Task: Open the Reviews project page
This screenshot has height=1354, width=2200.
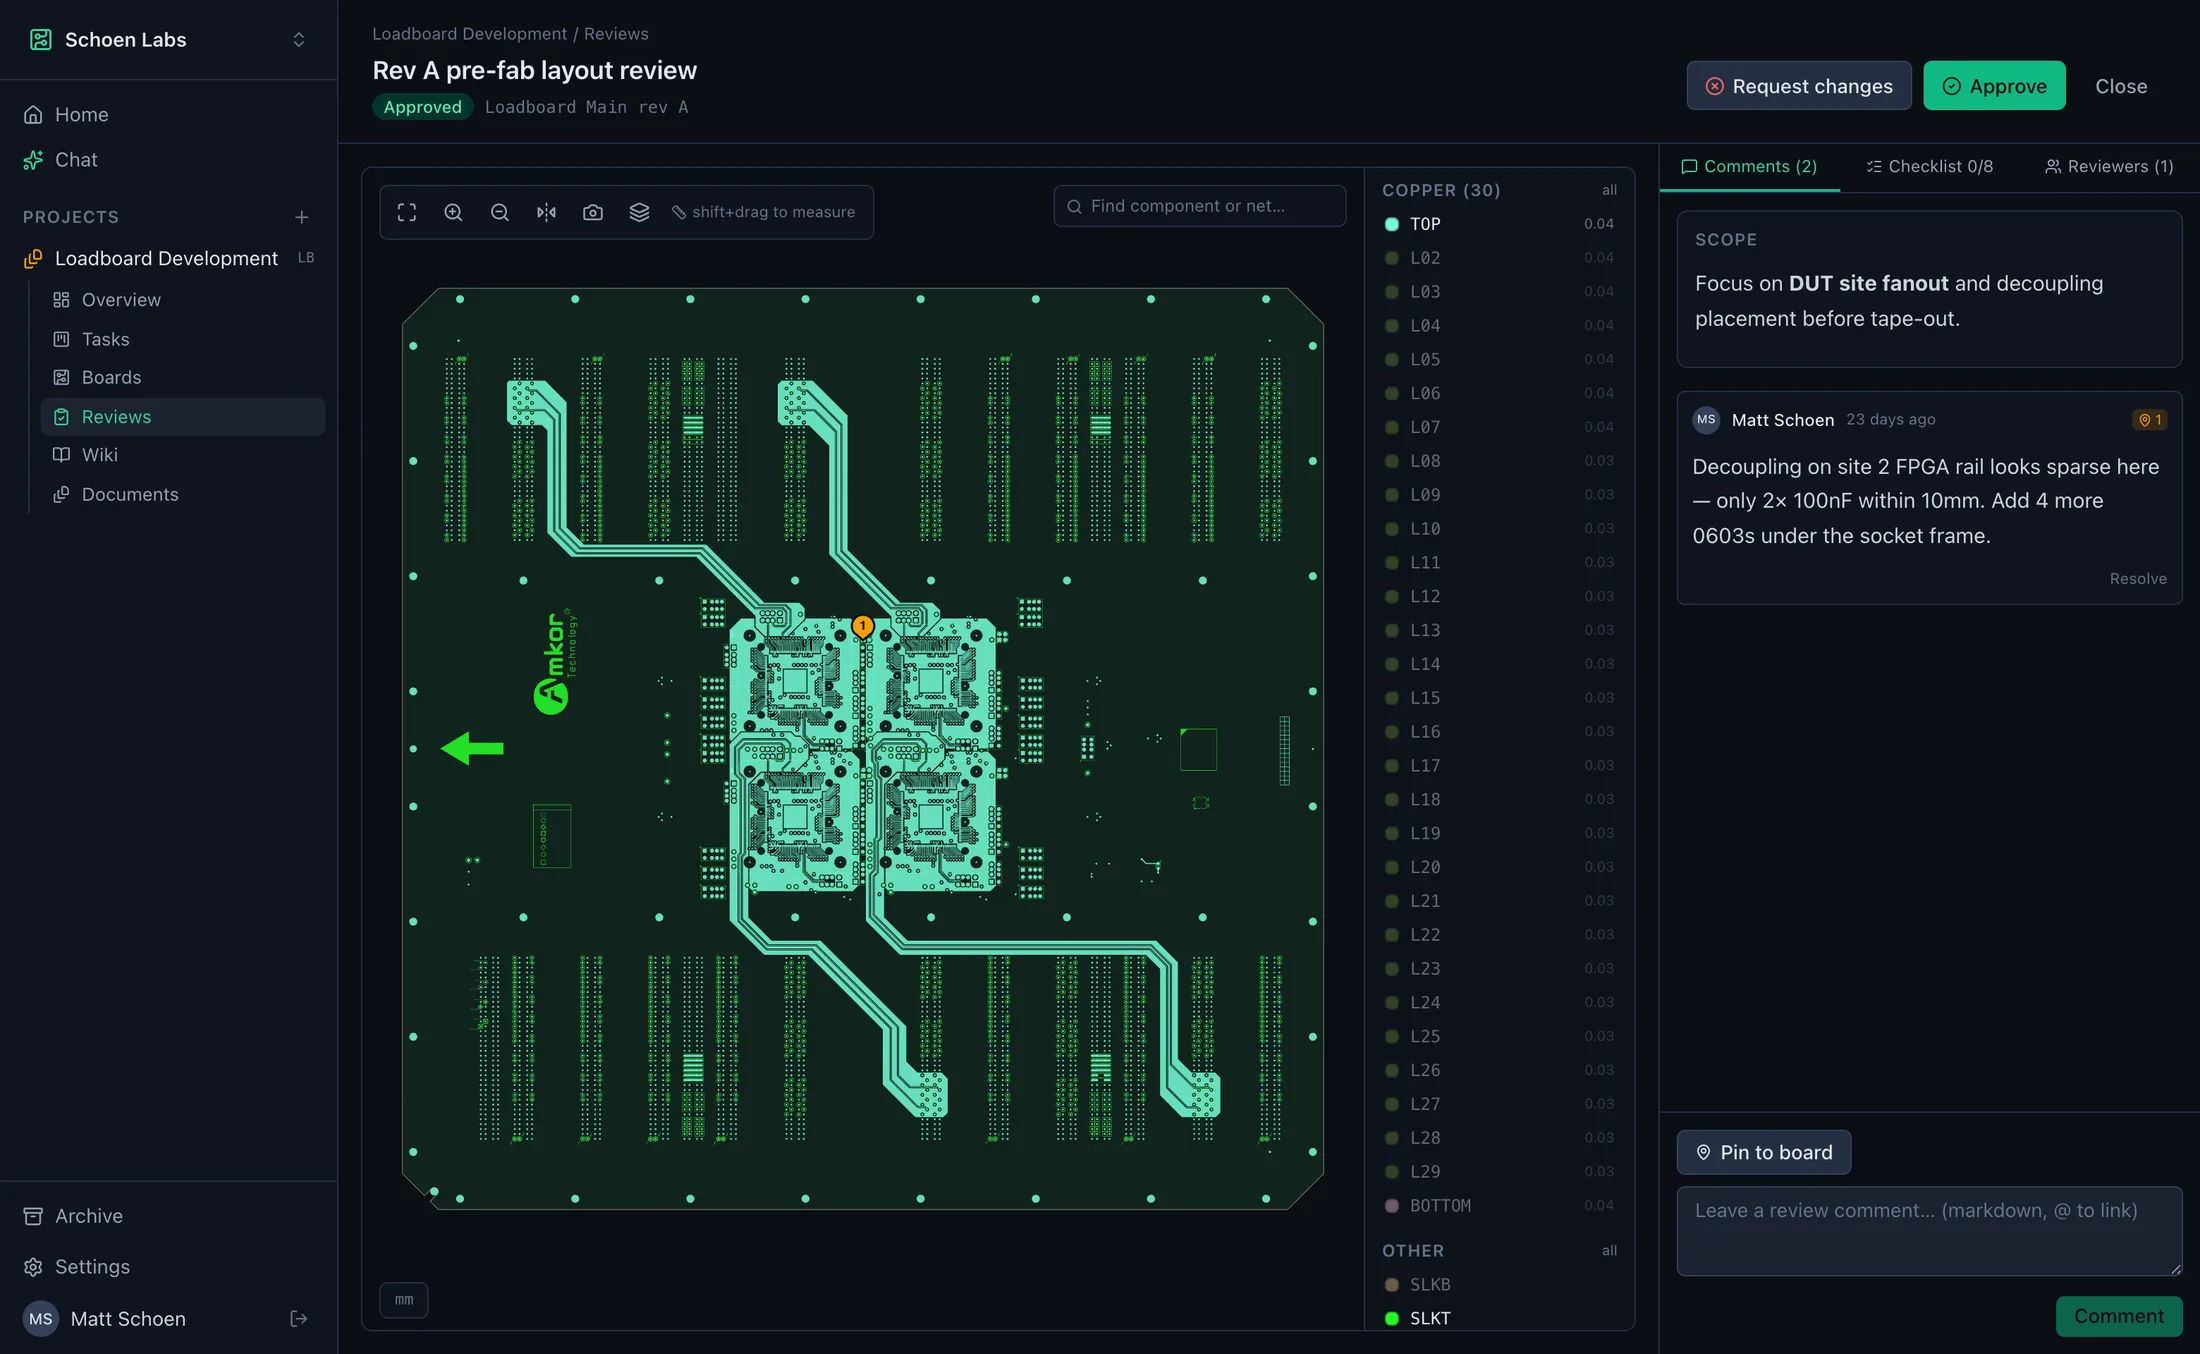Action: click(x=183, y=417)
